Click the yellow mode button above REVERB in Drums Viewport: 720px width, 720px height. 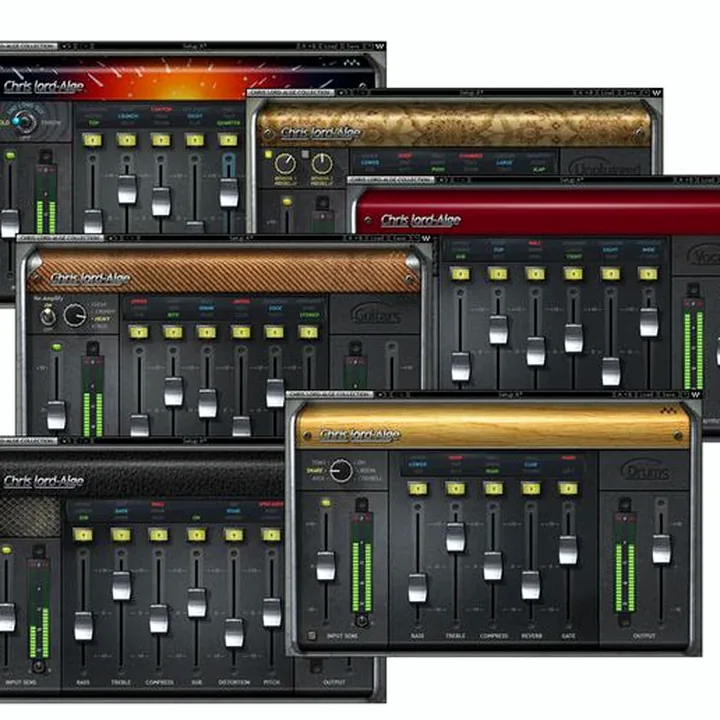tap(530, 489)
